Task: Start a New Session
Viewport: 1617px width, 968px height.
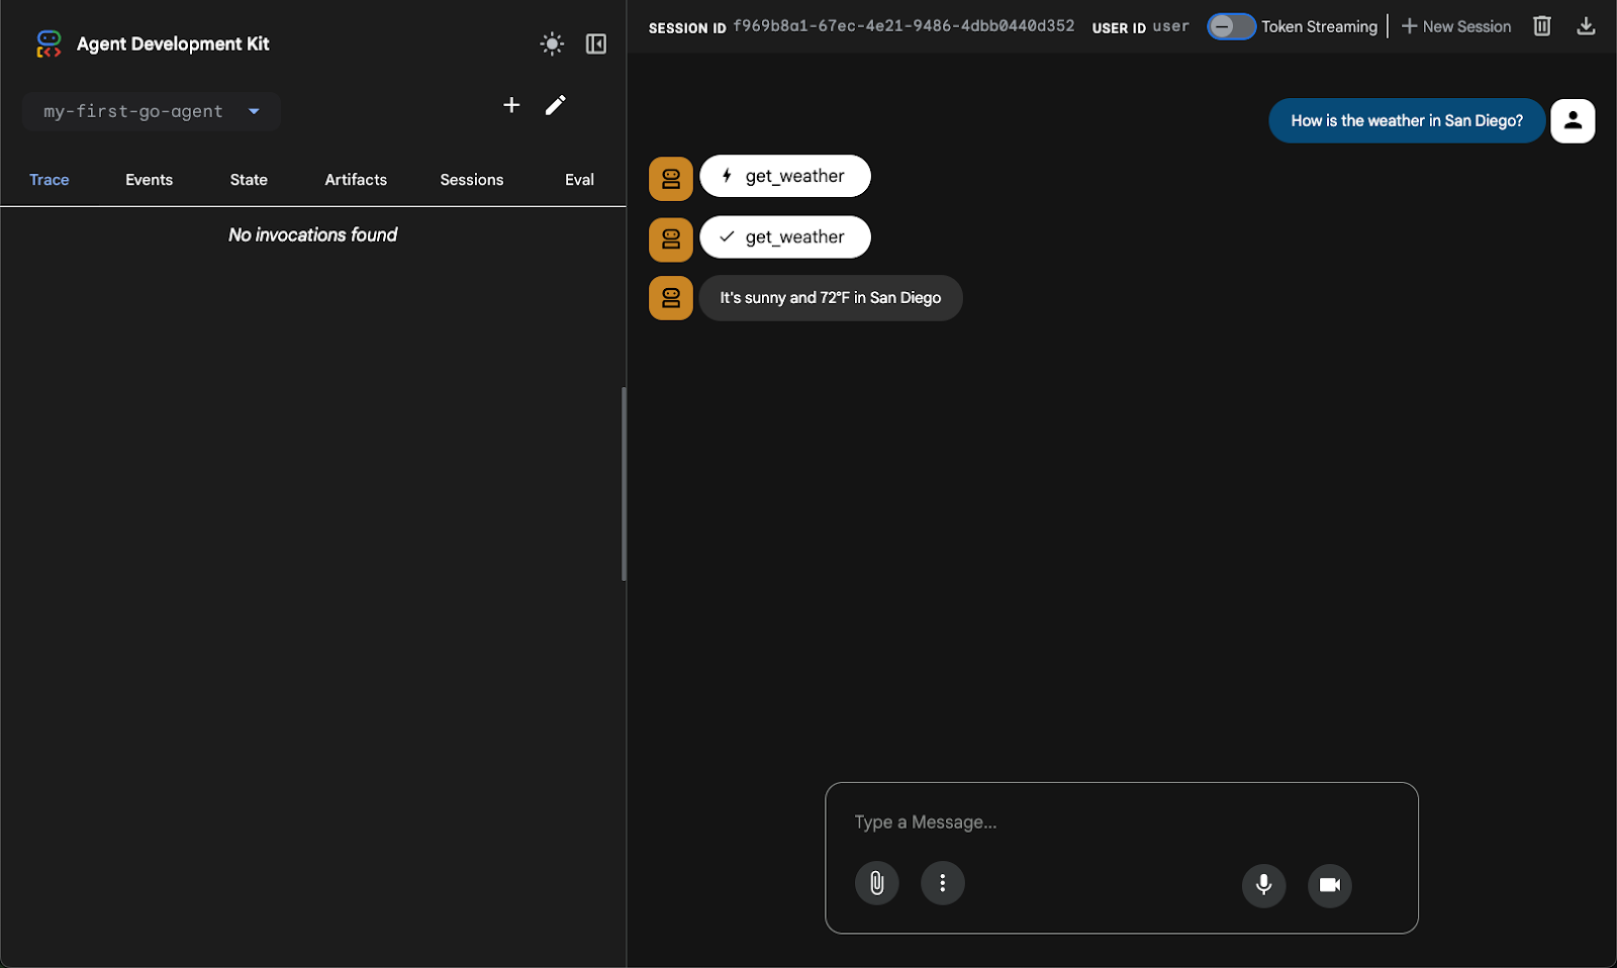Action: tap(1456, 26)
